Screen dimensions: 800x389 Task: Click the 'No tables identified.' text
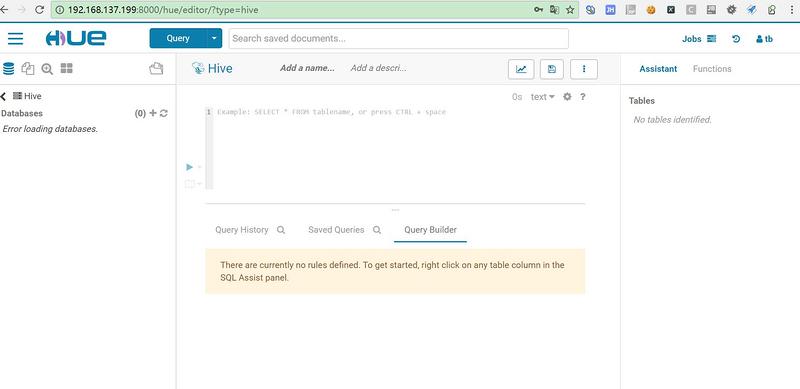point(672,119)
